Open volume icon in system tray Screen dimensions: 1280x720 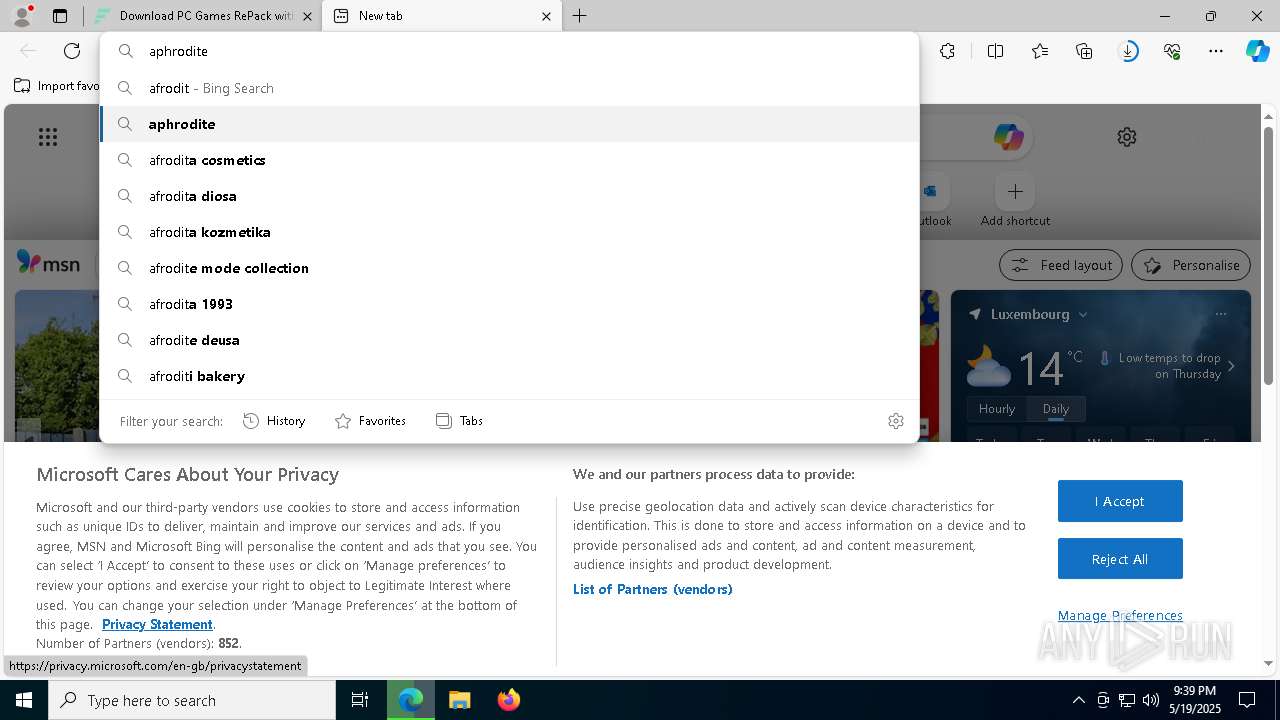pyautogui.click(x=1150, y=700)
